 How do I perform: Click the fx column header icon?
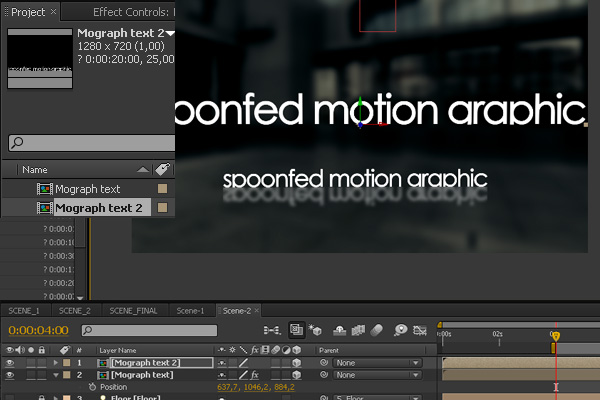(x=254, y=350)
